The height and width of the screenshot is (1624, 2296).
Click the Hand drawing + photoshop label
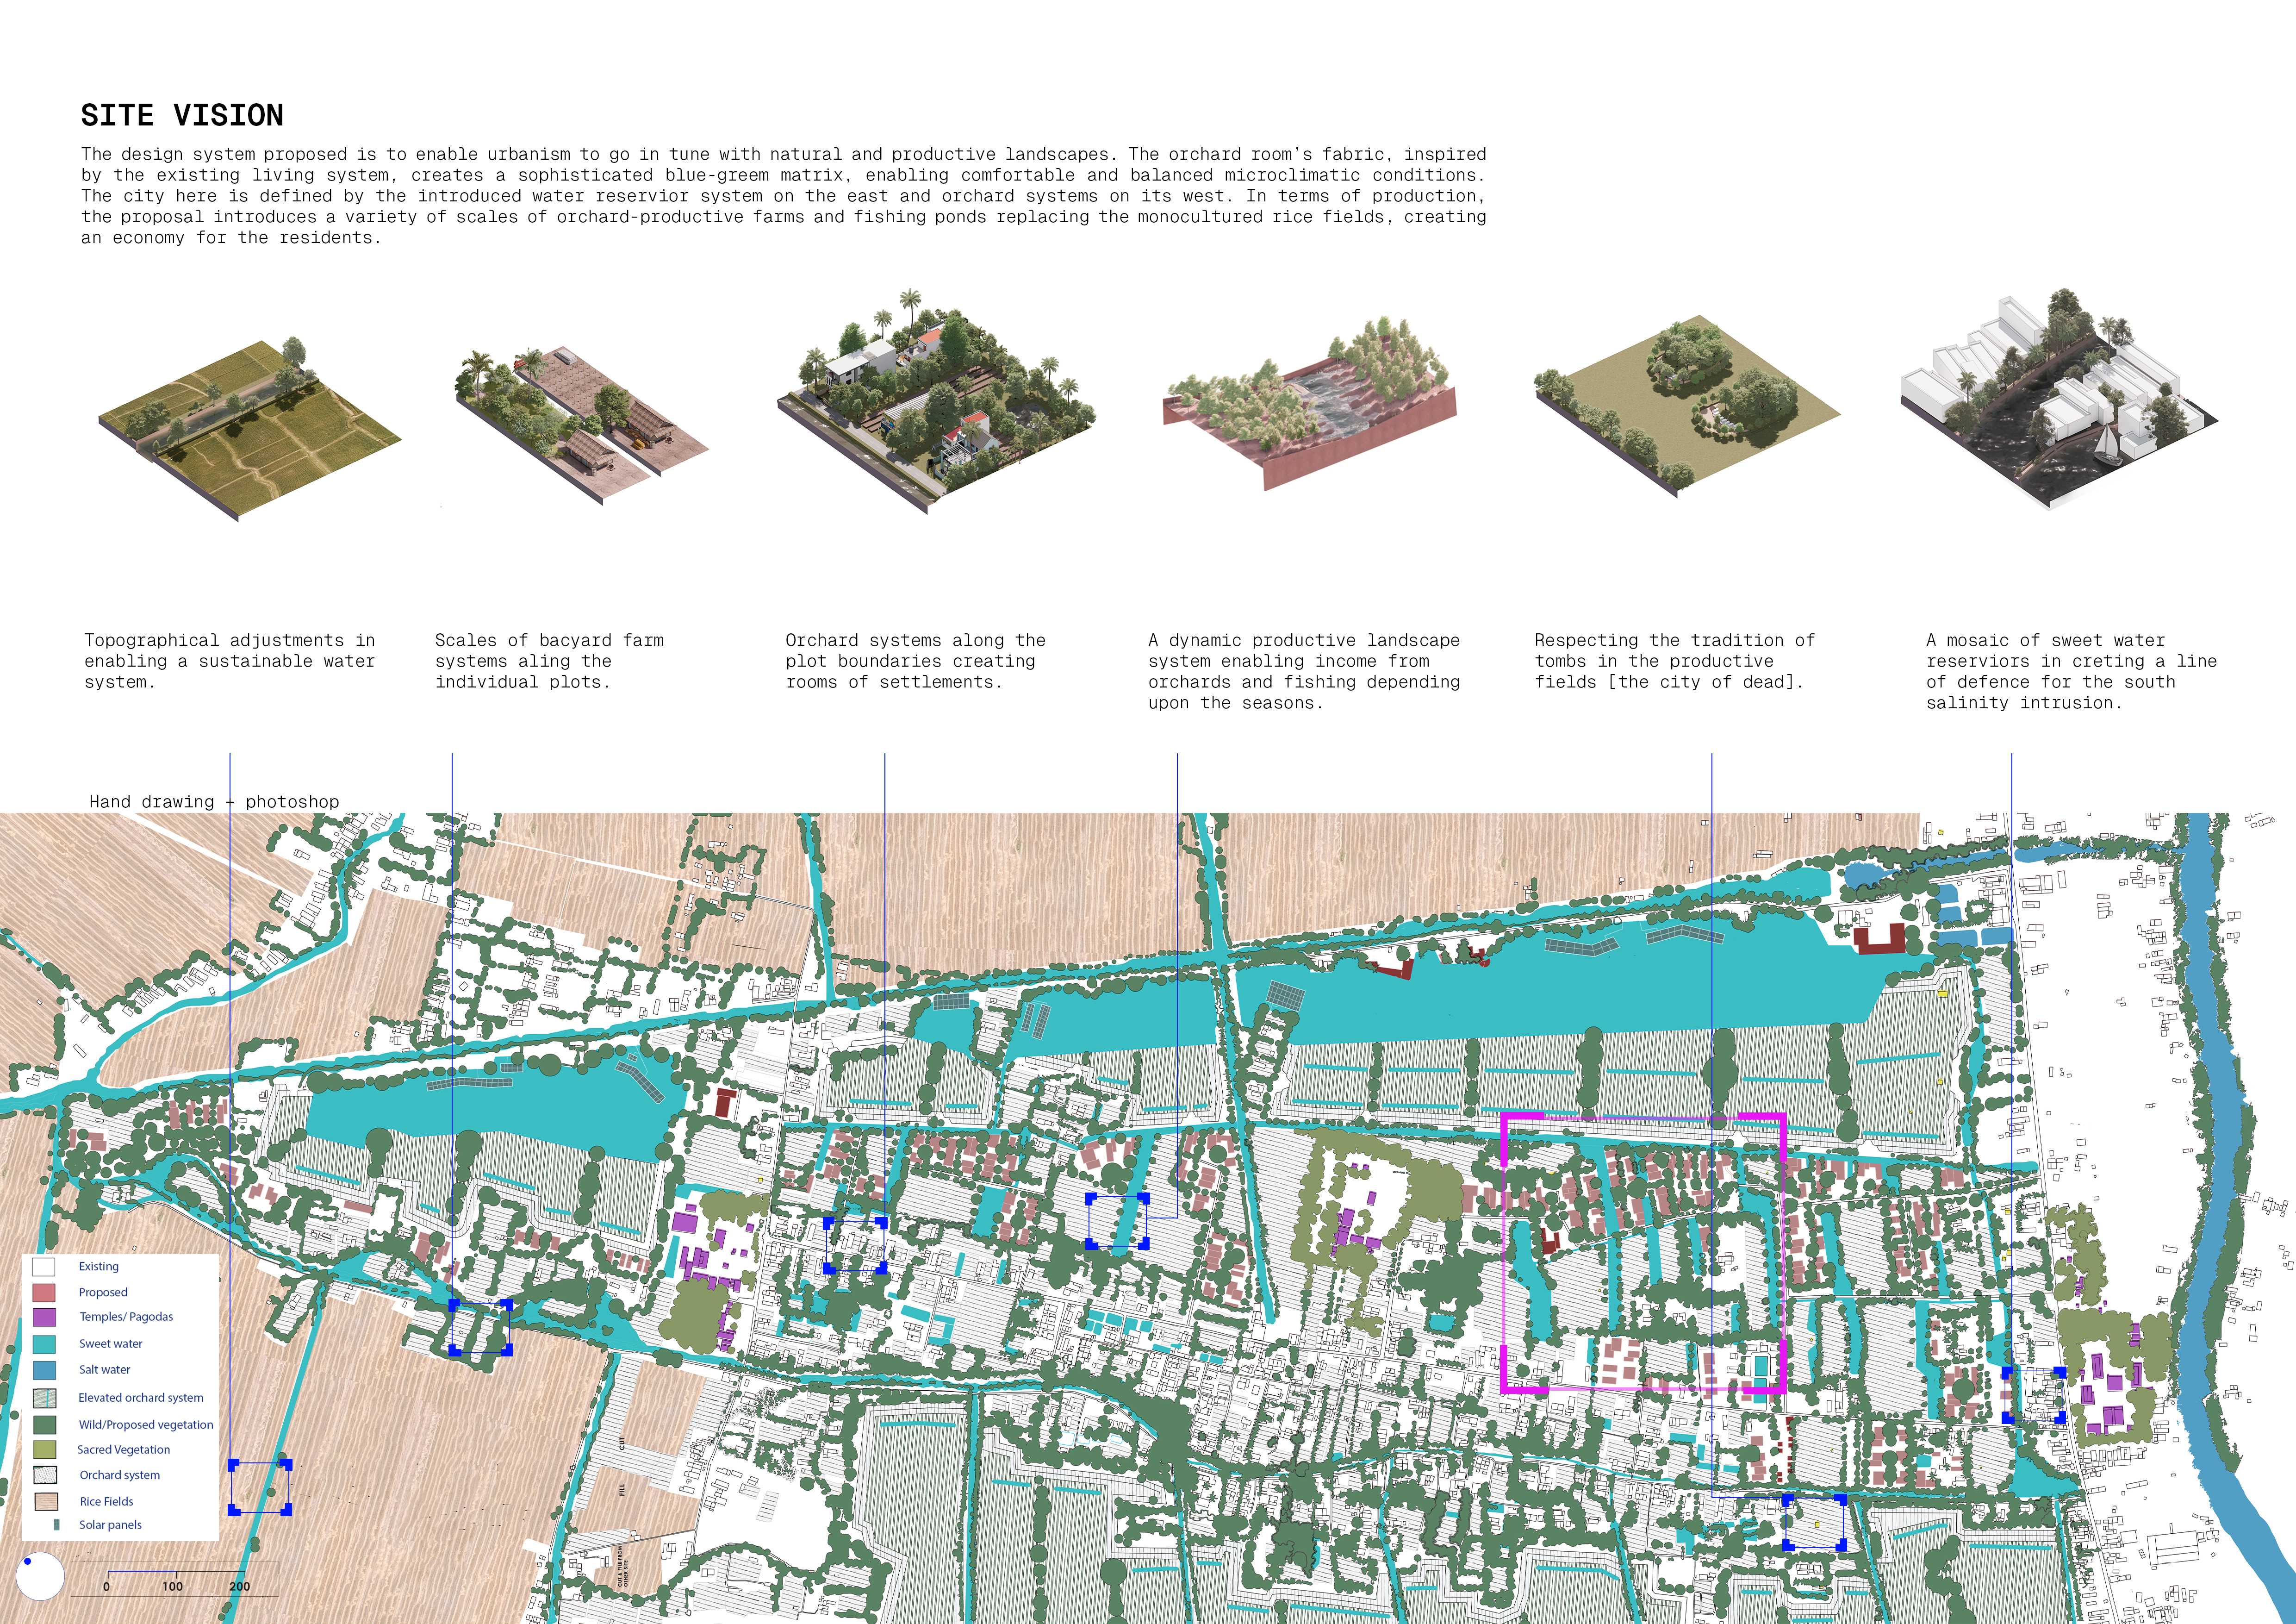[x=213, y=802]
